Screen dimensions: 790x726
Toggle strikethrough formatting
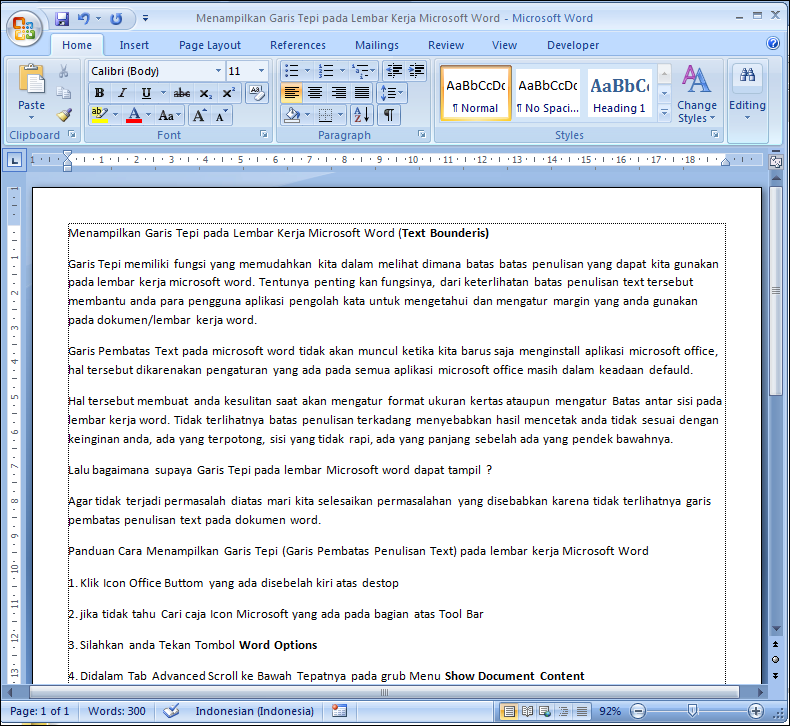coord(182,93)
